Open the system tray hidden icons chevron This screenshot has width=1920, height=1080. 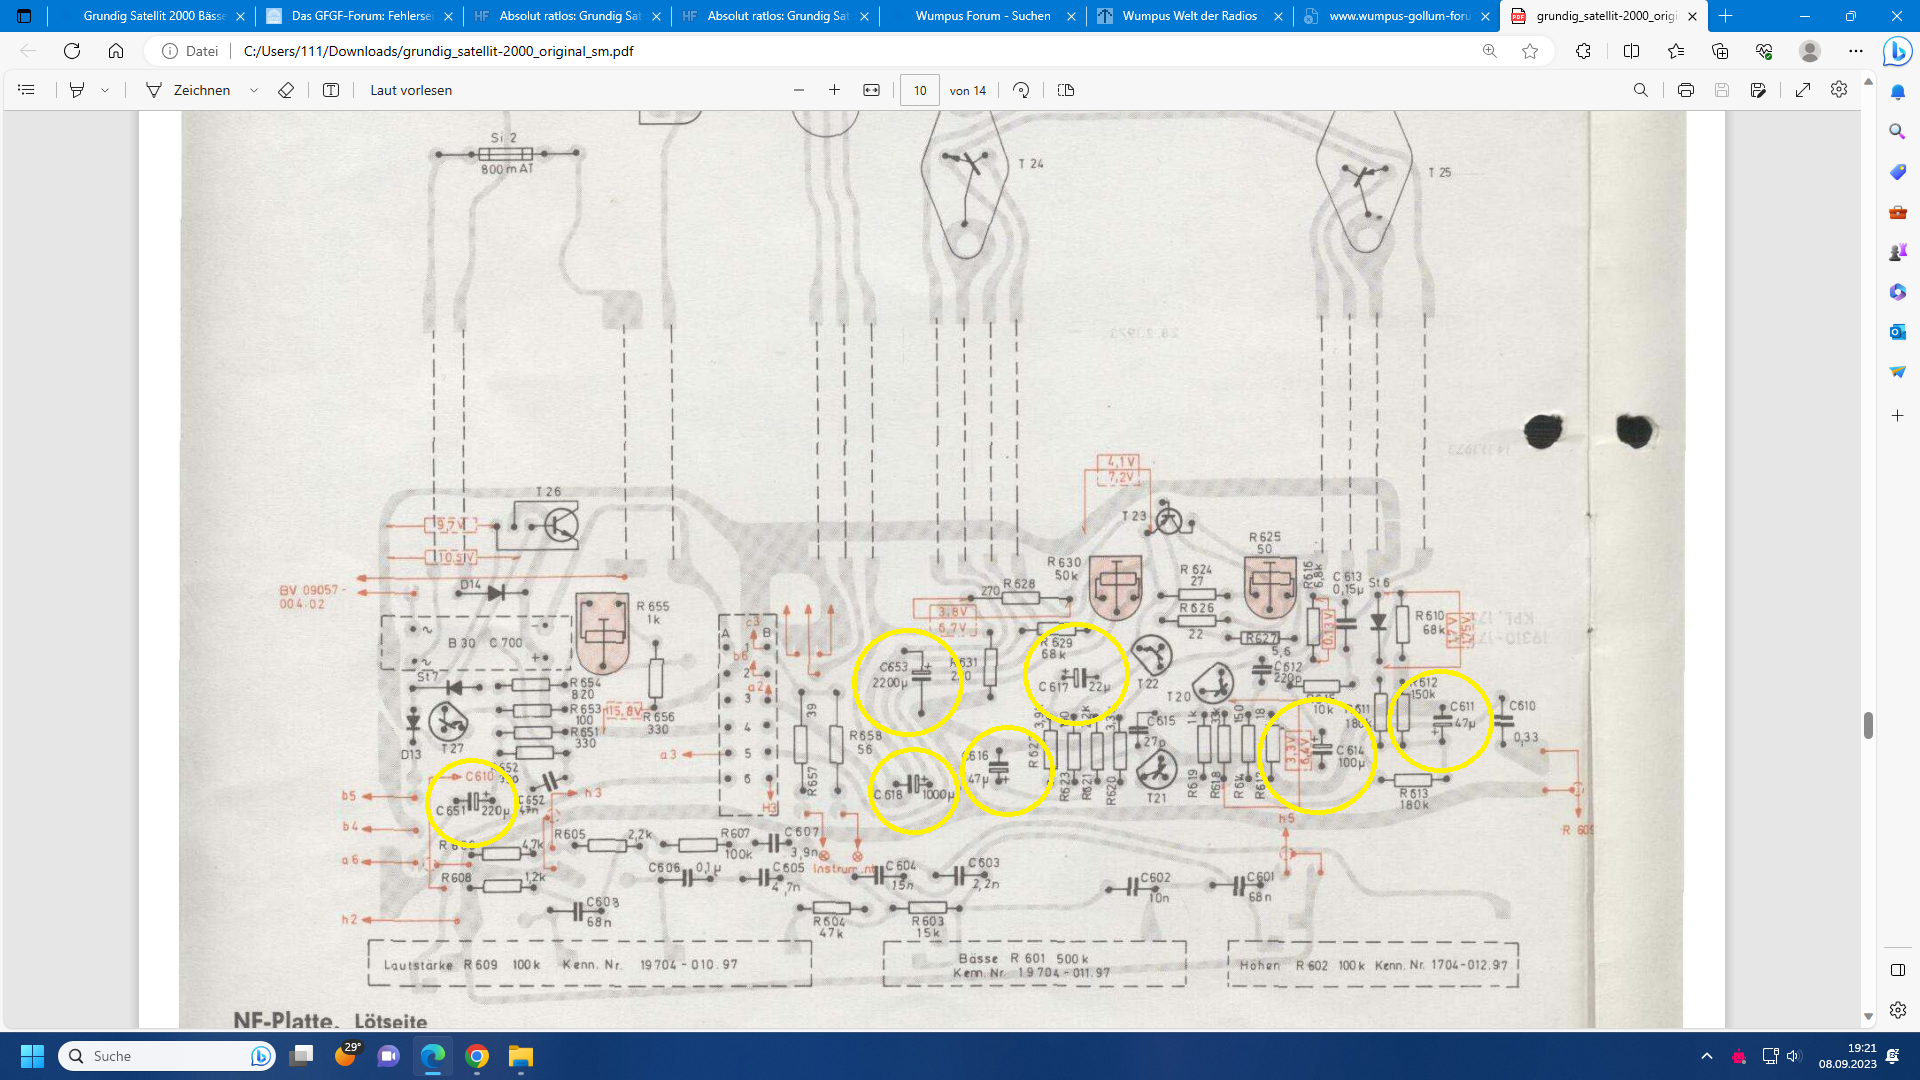[x=1707, y=1056]
